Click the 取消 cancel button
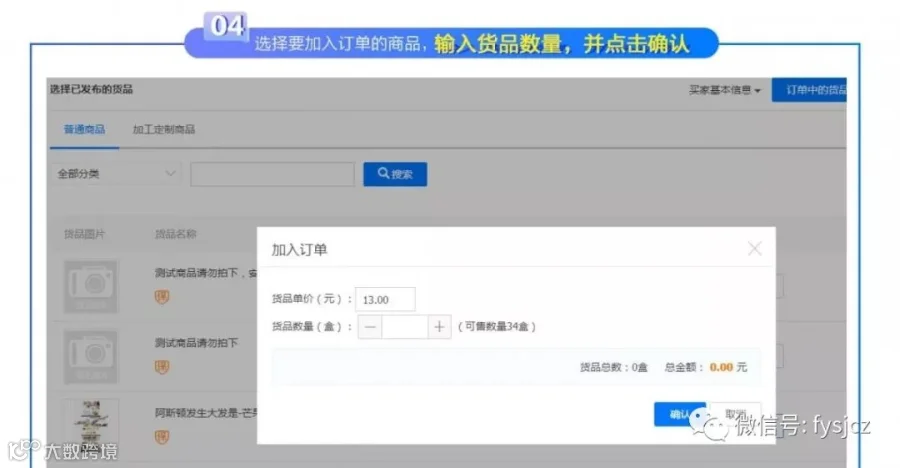The height and width of the screenshot is (468, 900). pyautogui.click(x=735, y=414)
